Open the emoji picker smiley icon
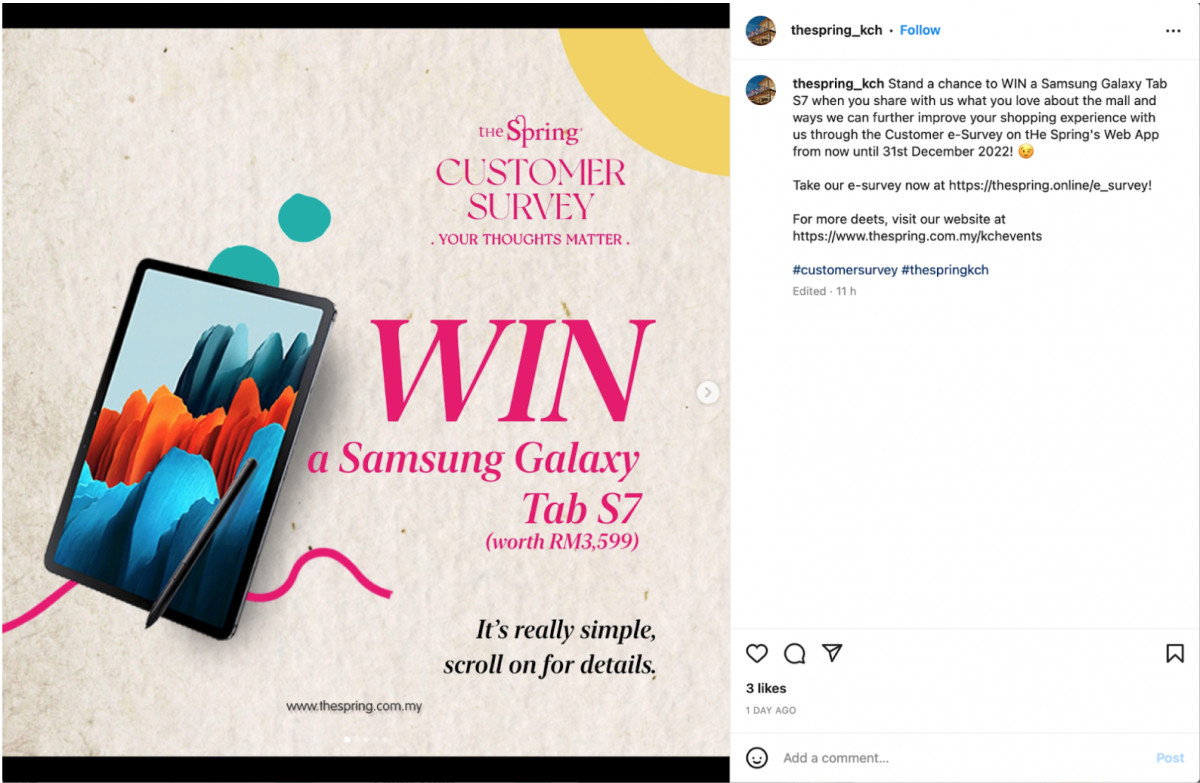Image resolution: width=1200 pixels, height=783 pixels. point(757,758)
